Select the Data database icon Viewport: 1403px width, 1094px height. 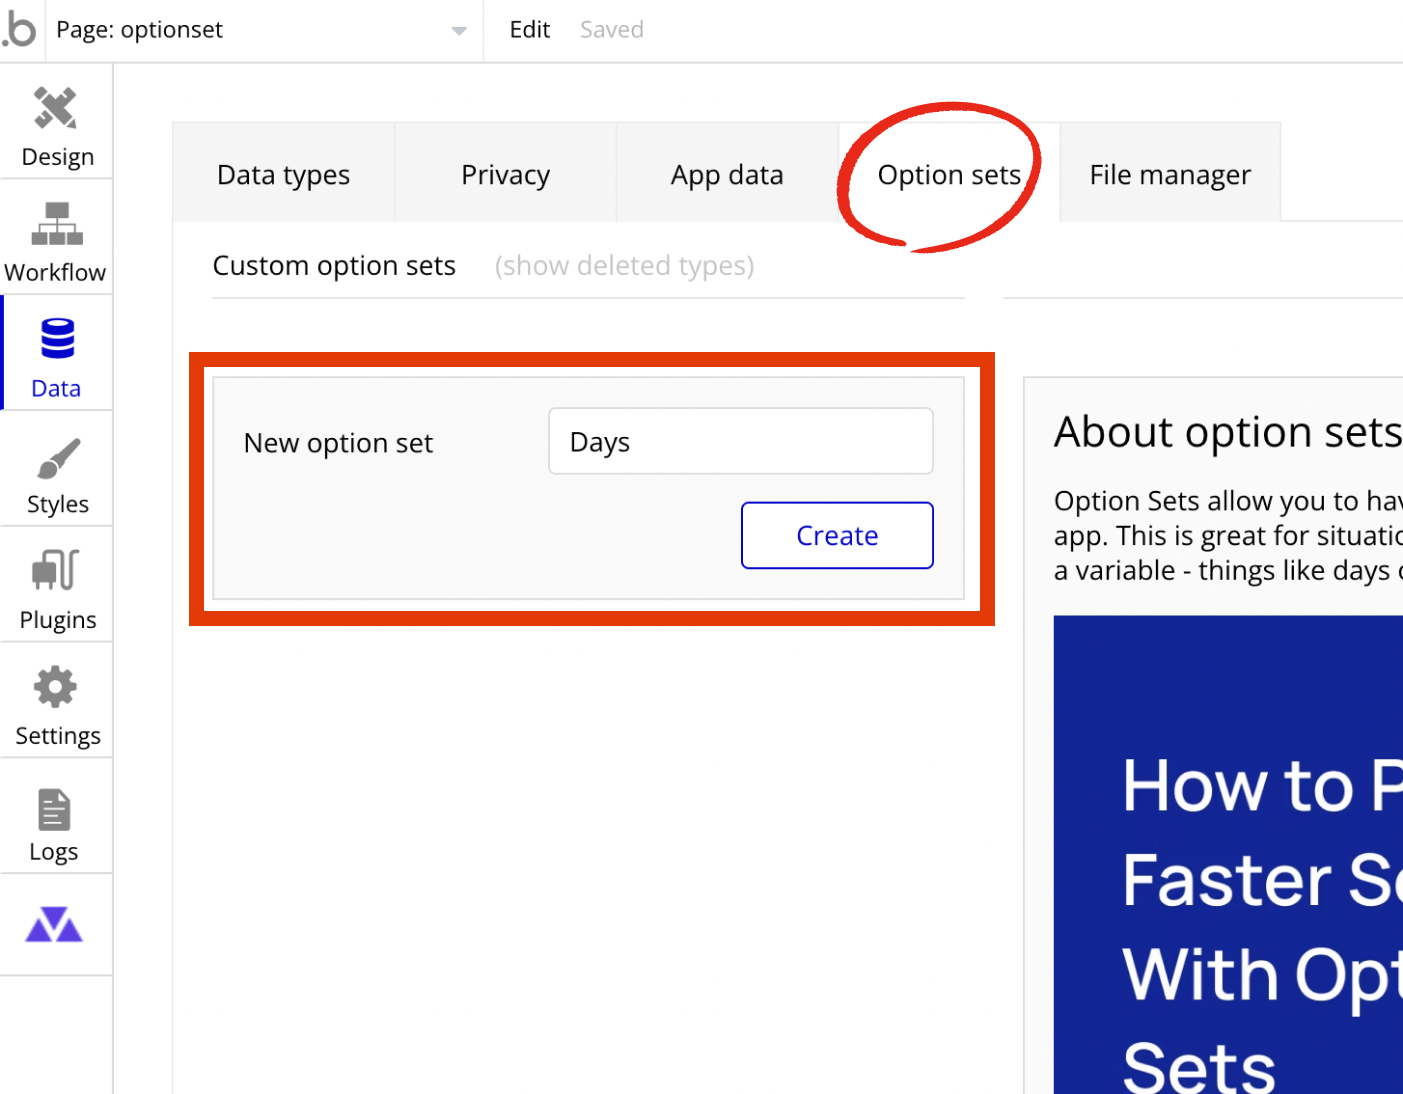[x=57, y=340]
